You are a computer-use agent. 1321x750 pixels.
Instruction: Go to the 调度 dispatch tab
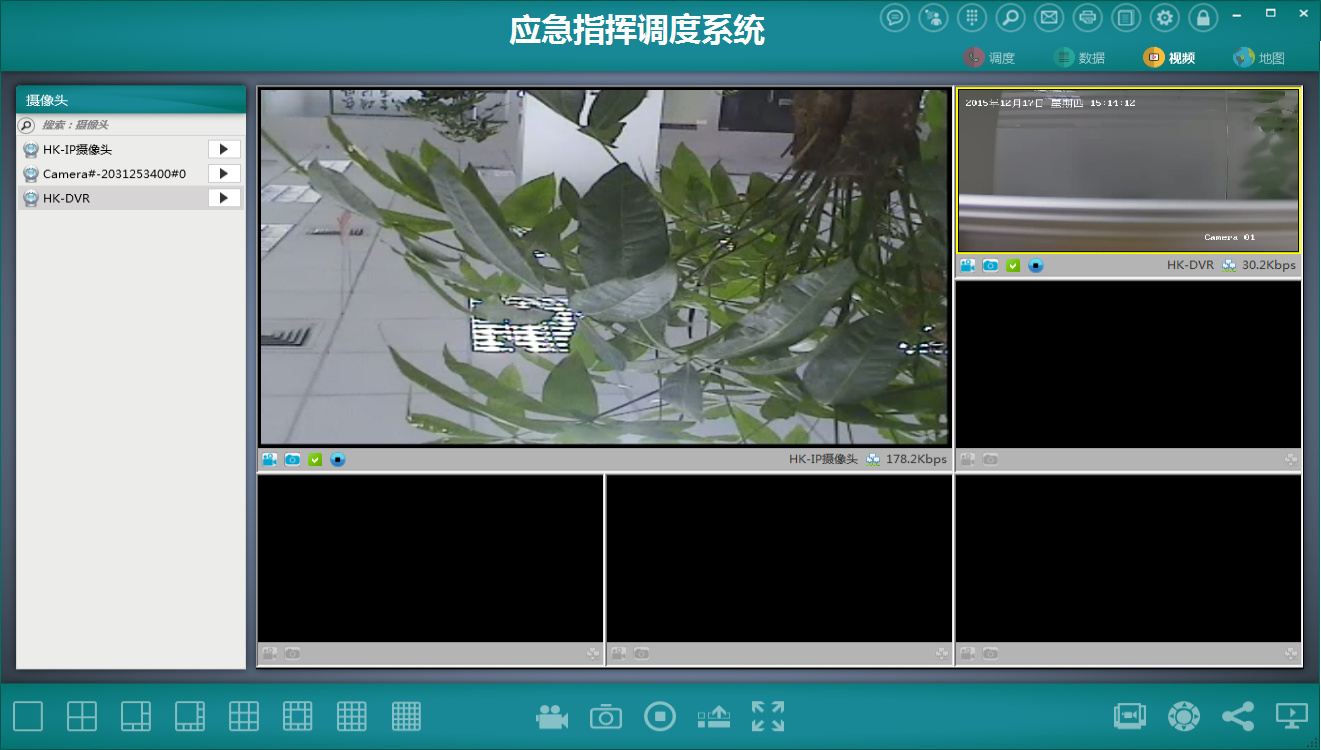point(990,58)
